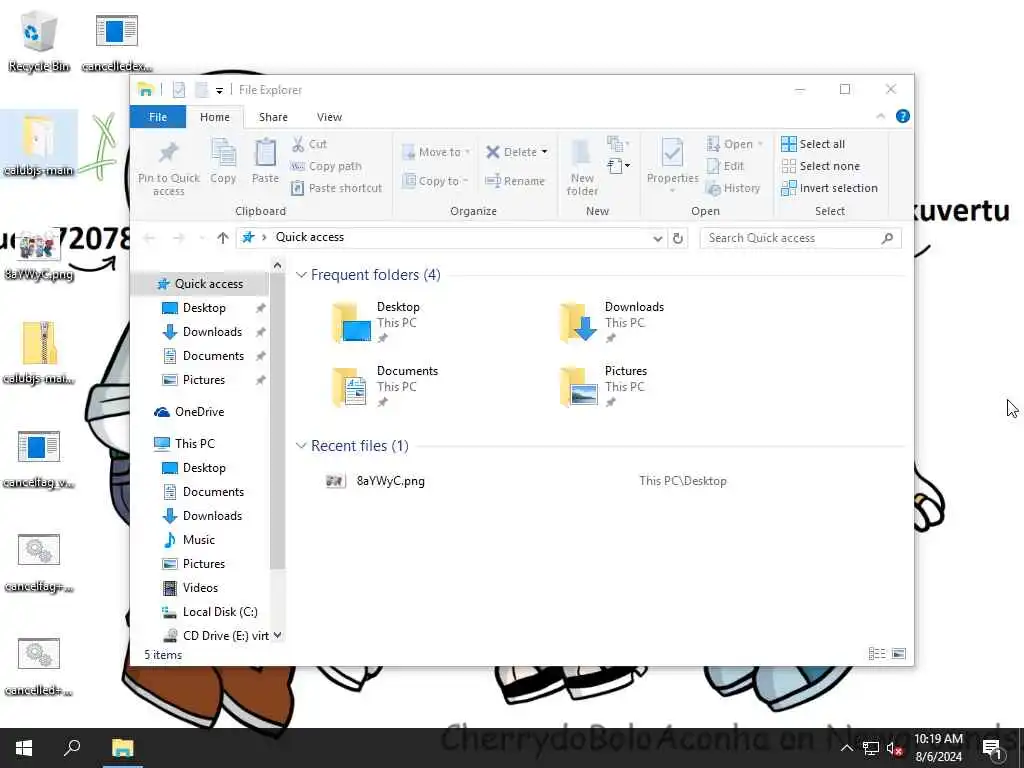Viewport: 1024px width, 768px height.
Task: Click Cut in Clipboard group
Action: coord(310,144)
